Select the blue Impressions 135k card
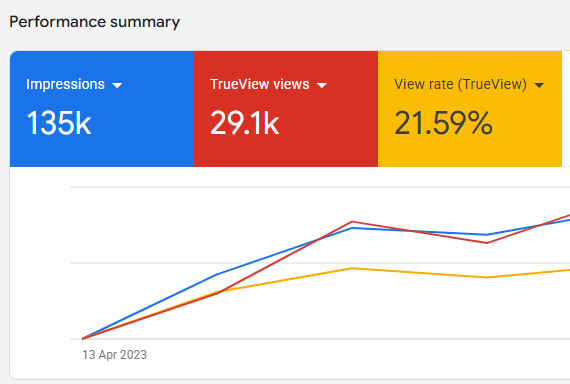Viewport: 570px width, 384px height. (102, 109)
